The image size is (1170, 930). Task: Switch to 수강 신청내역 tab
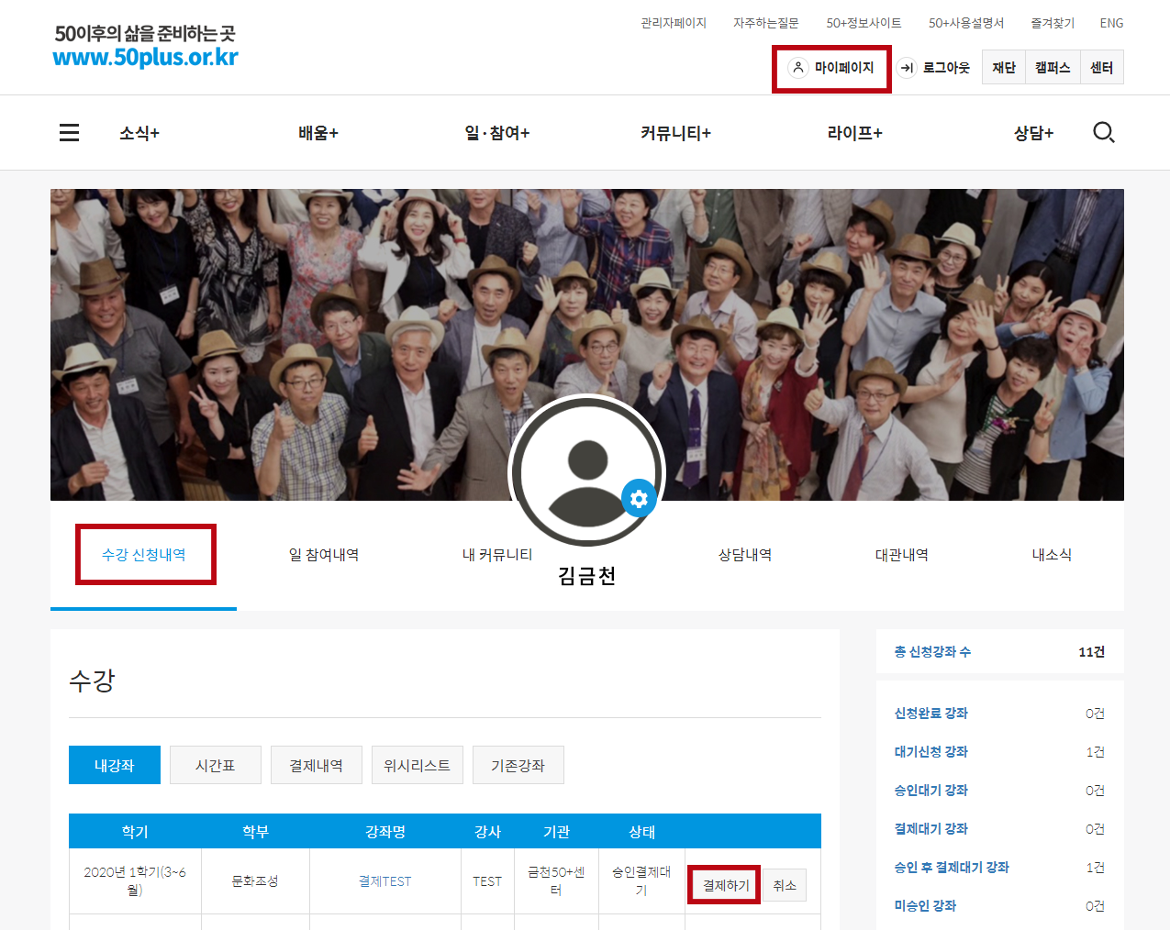(x=143, y=555)
